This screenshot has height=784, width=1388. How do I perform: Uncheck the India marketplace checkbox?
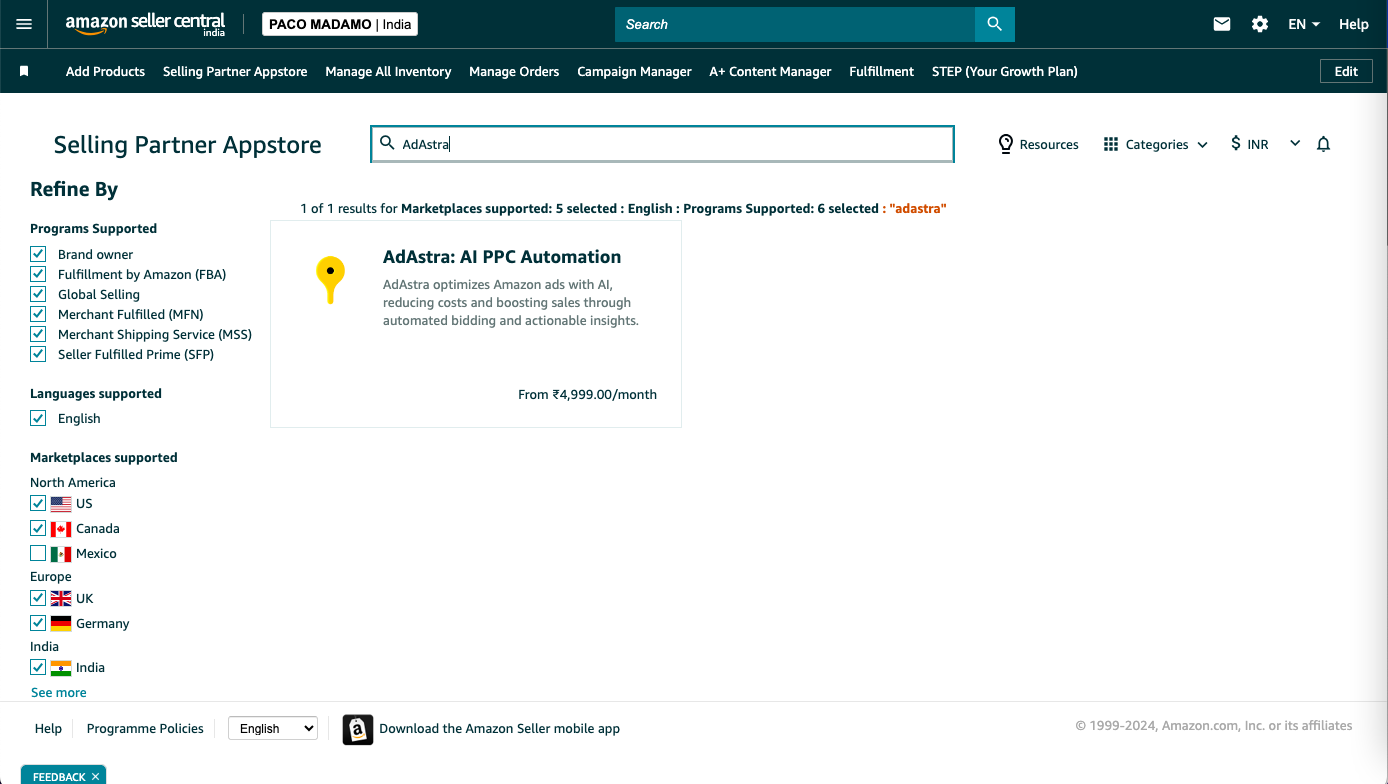click(x=38, y=667)
